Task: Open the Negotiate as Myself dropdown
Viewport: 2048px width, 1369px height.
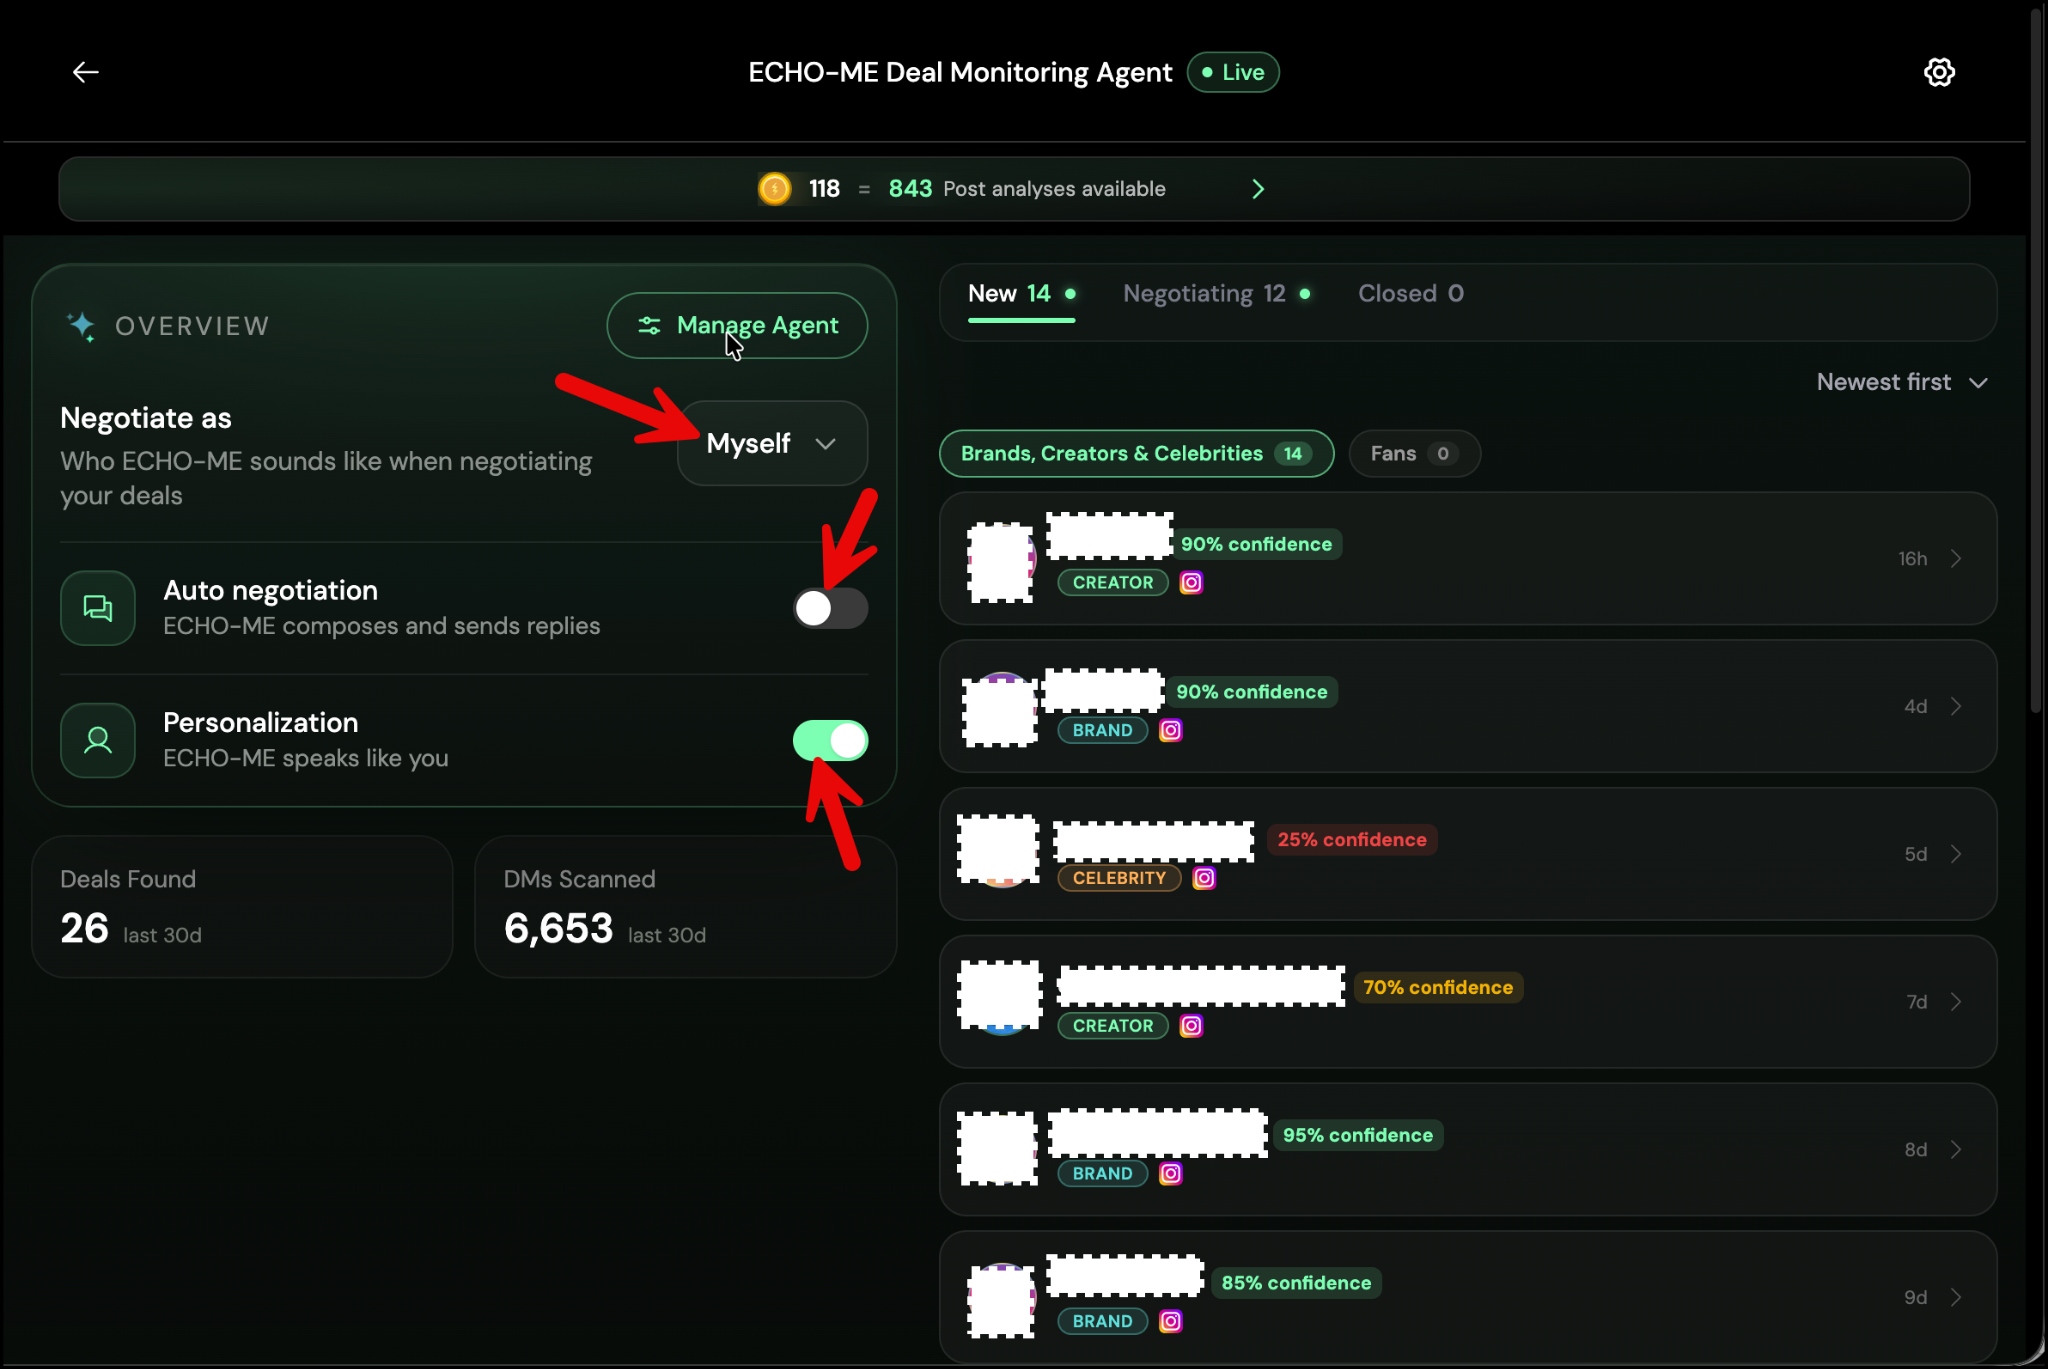Action: (x=772, y=443)
